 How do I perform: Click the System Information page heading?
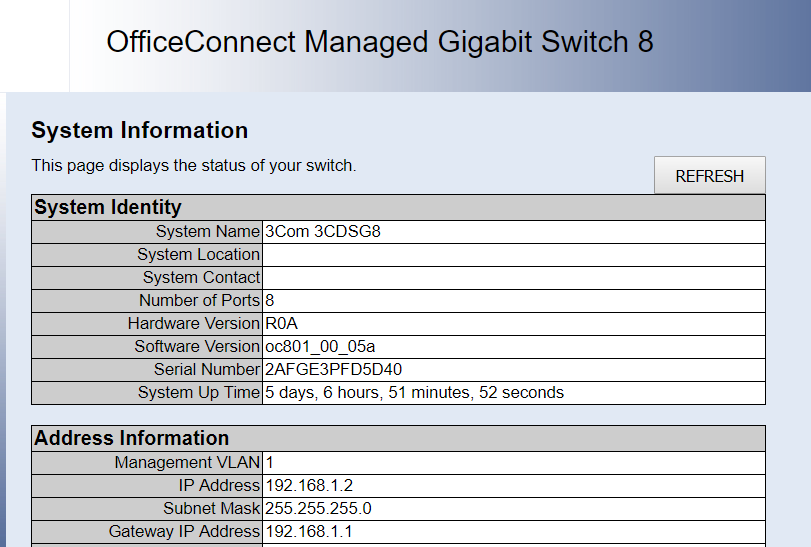pos(140,130)
